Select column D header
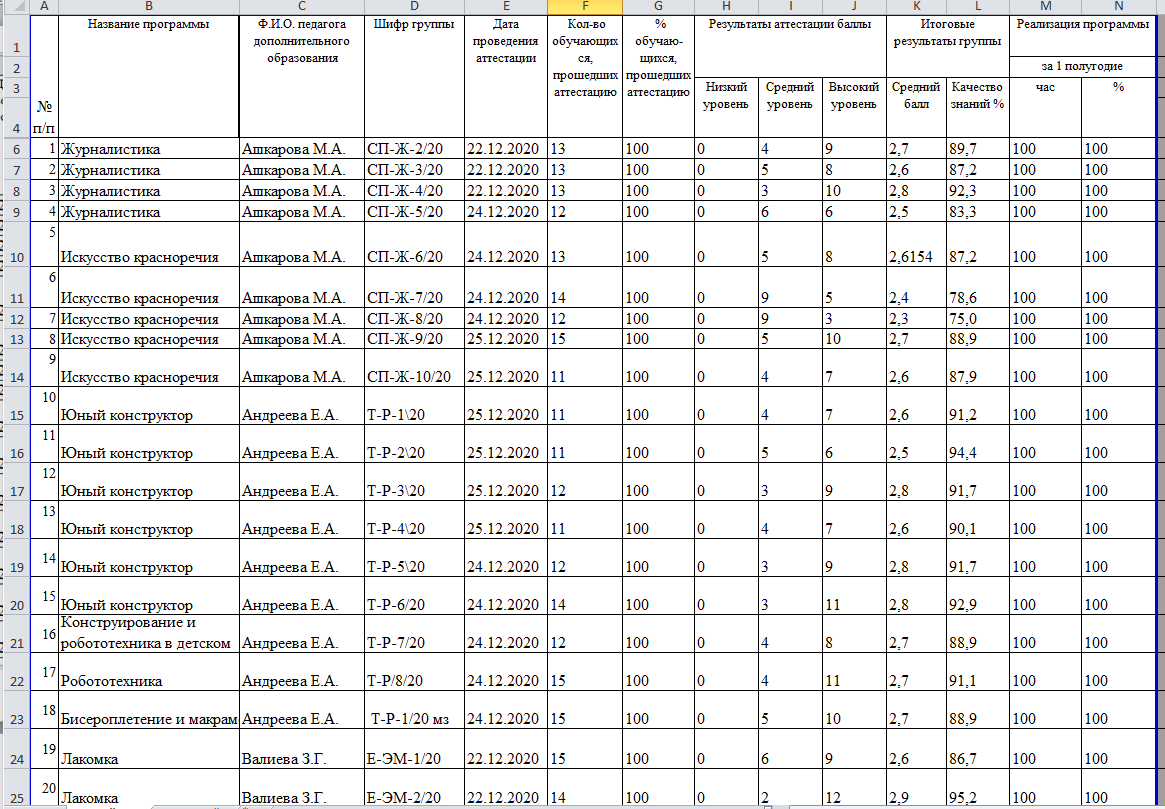Image resolution: width=1165 pixels, height=809 pixels. tap(414, 7)
